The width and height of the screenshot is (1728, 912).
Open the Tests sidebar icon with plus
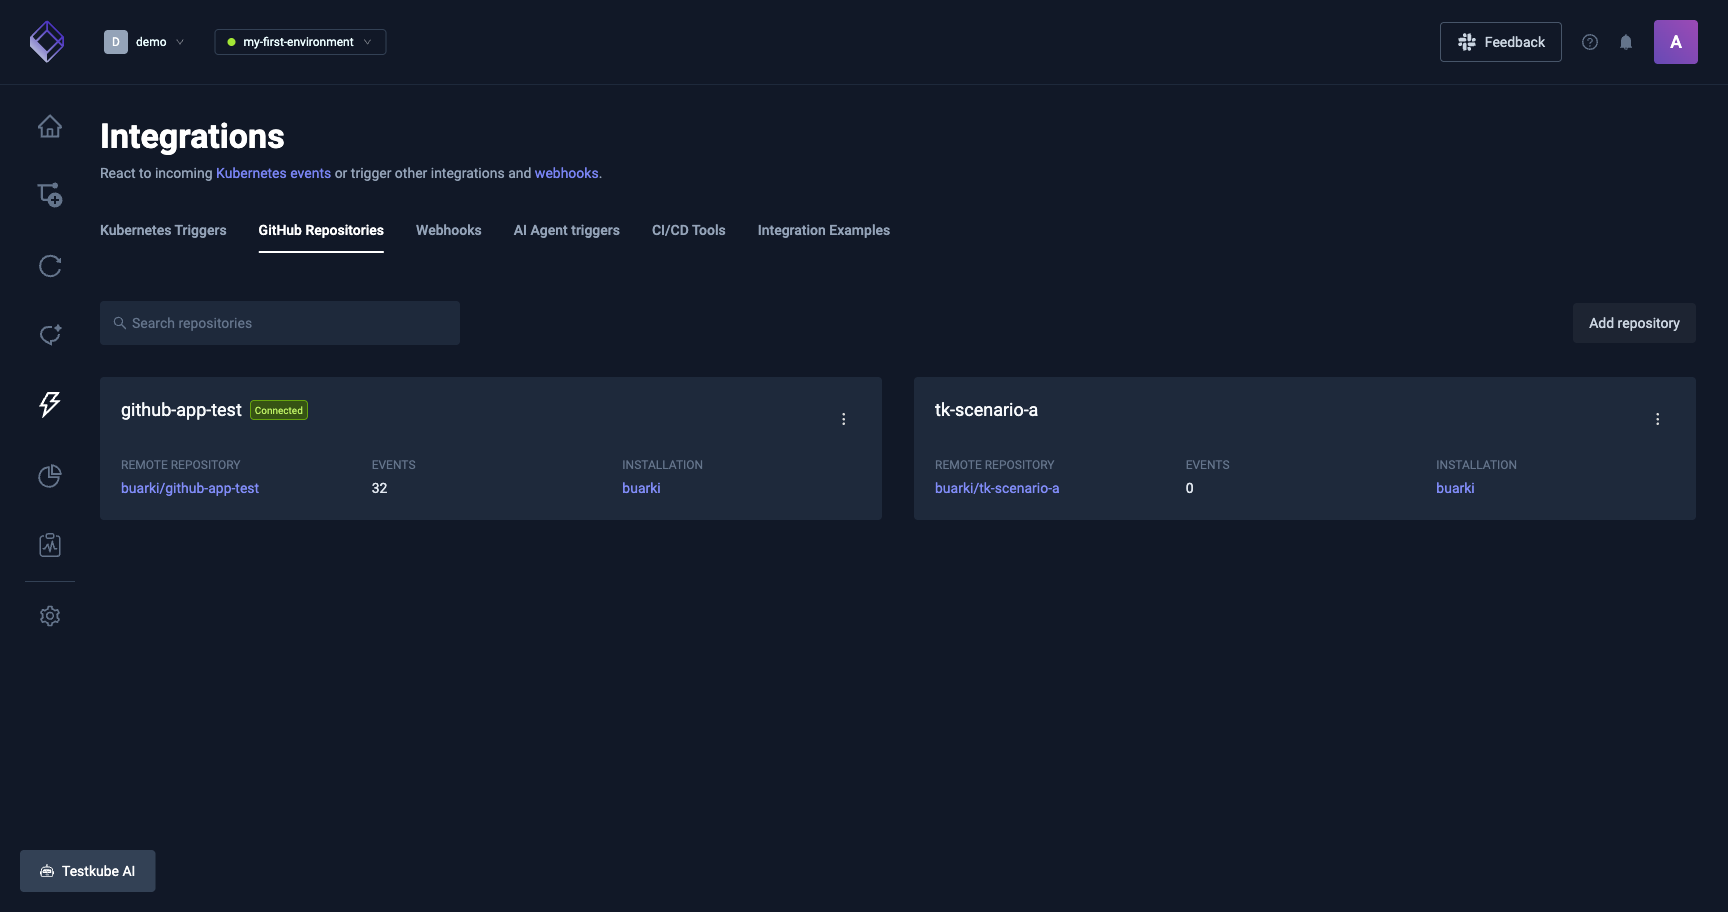[x=50, y=195]
